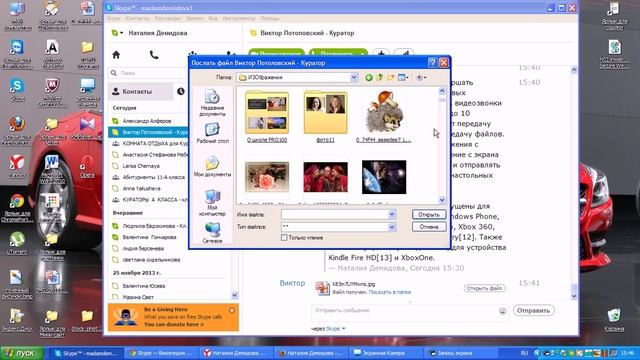Switch to the Recent clock tab in Skype
Viewport: 640px width, 360px height.
coord(181,91)
